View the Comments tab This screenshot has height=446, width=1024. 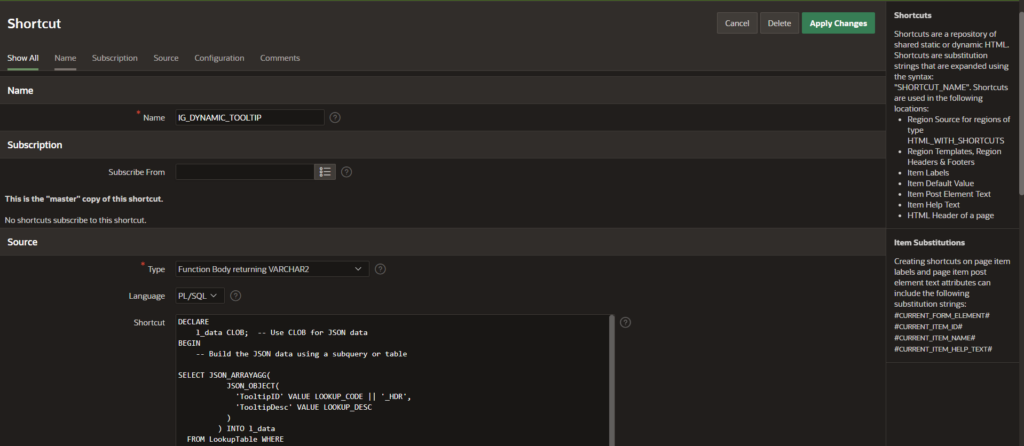(x=280, y=58)
